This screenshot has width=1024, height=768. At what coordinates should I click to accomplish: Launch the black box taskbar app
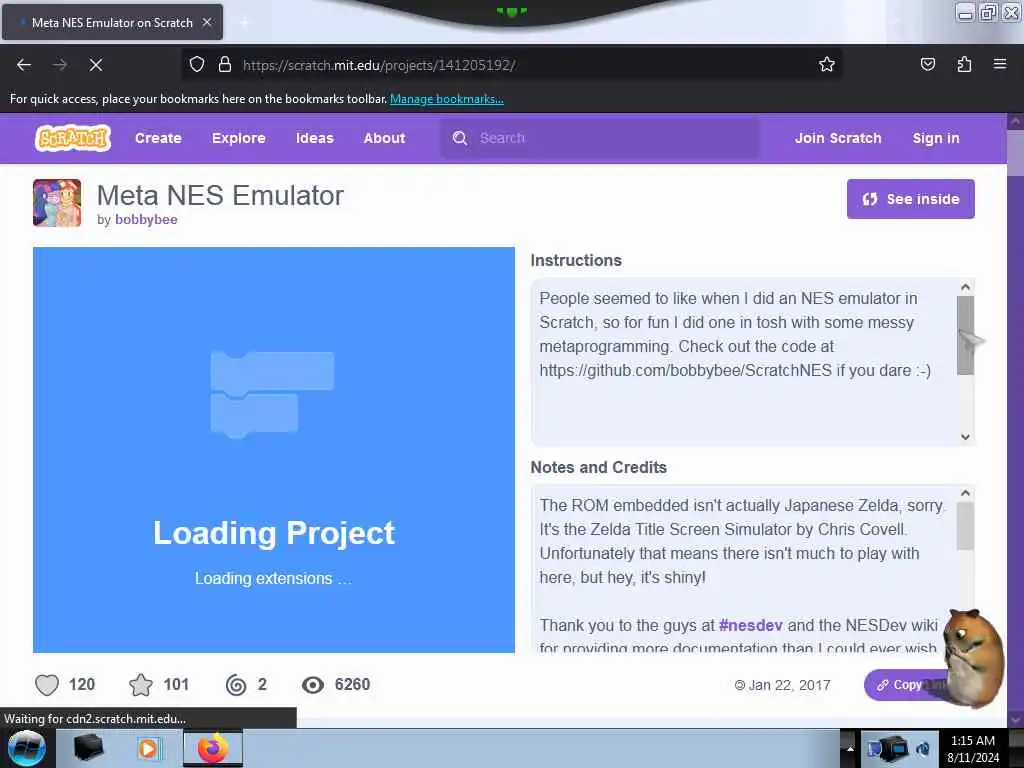[x=88, y=748]
